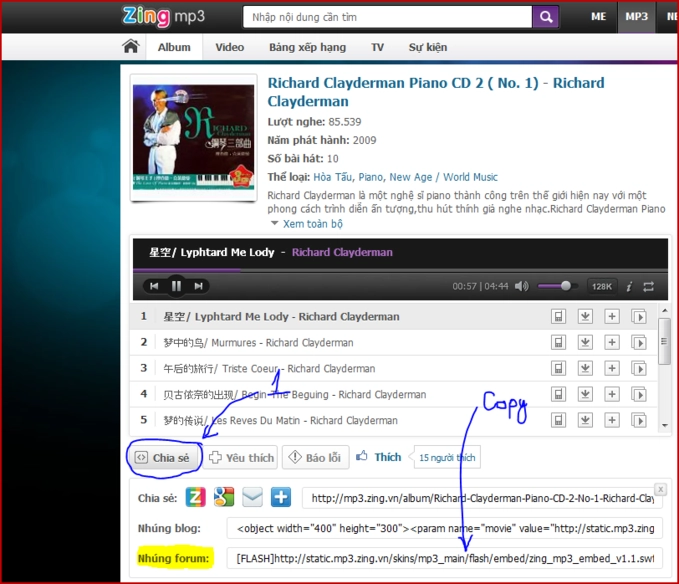Skip to the next track
The width and height of the screenshot is (679, 584).
pos(199,286)
